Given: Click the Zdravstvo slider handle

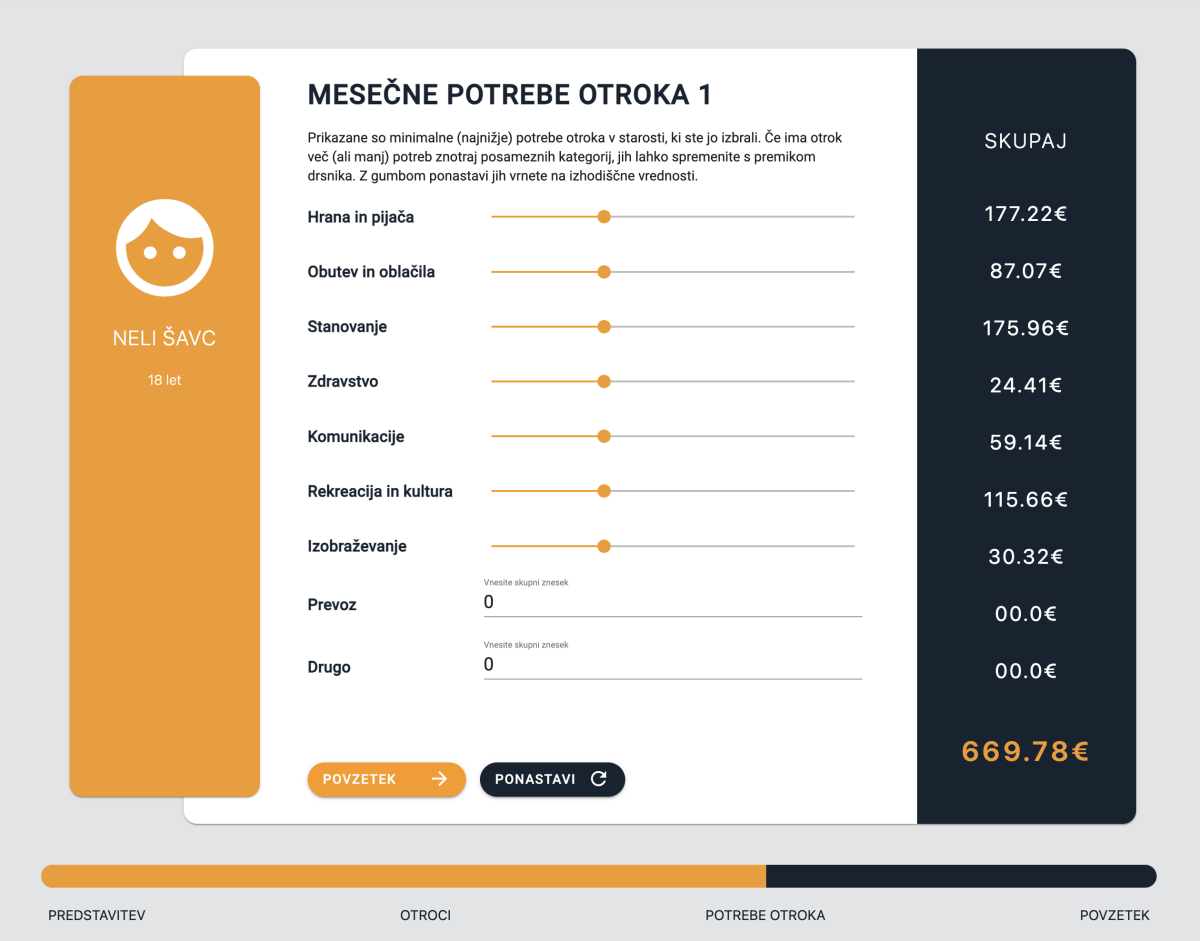Looking at the screenshot, I should [604, 382].
